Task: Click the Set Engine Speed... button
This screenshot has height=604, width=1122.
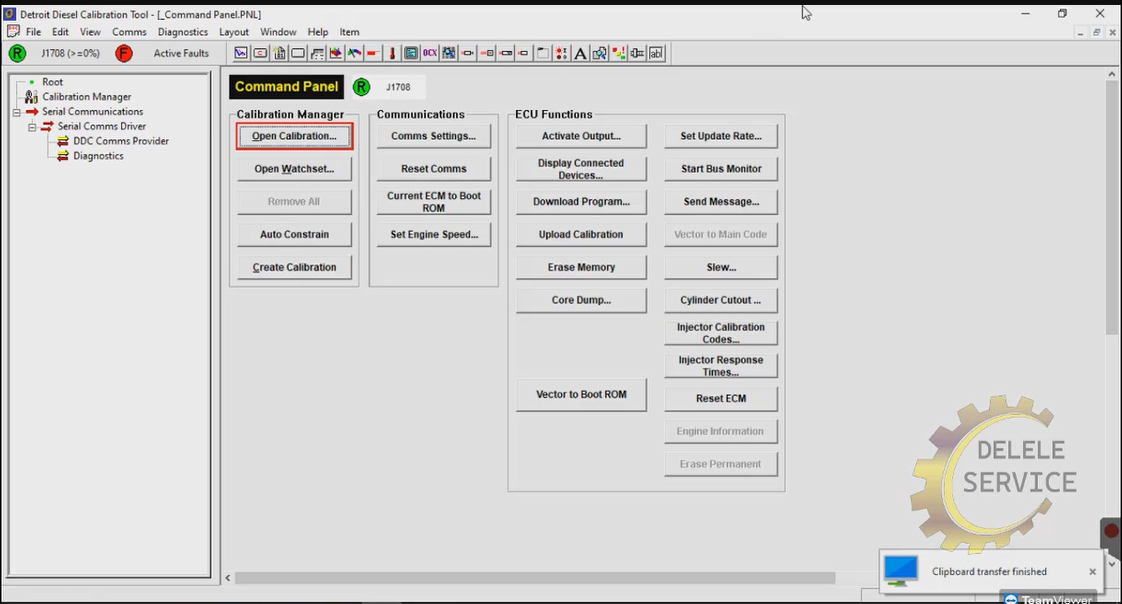Action: [434, 235]
